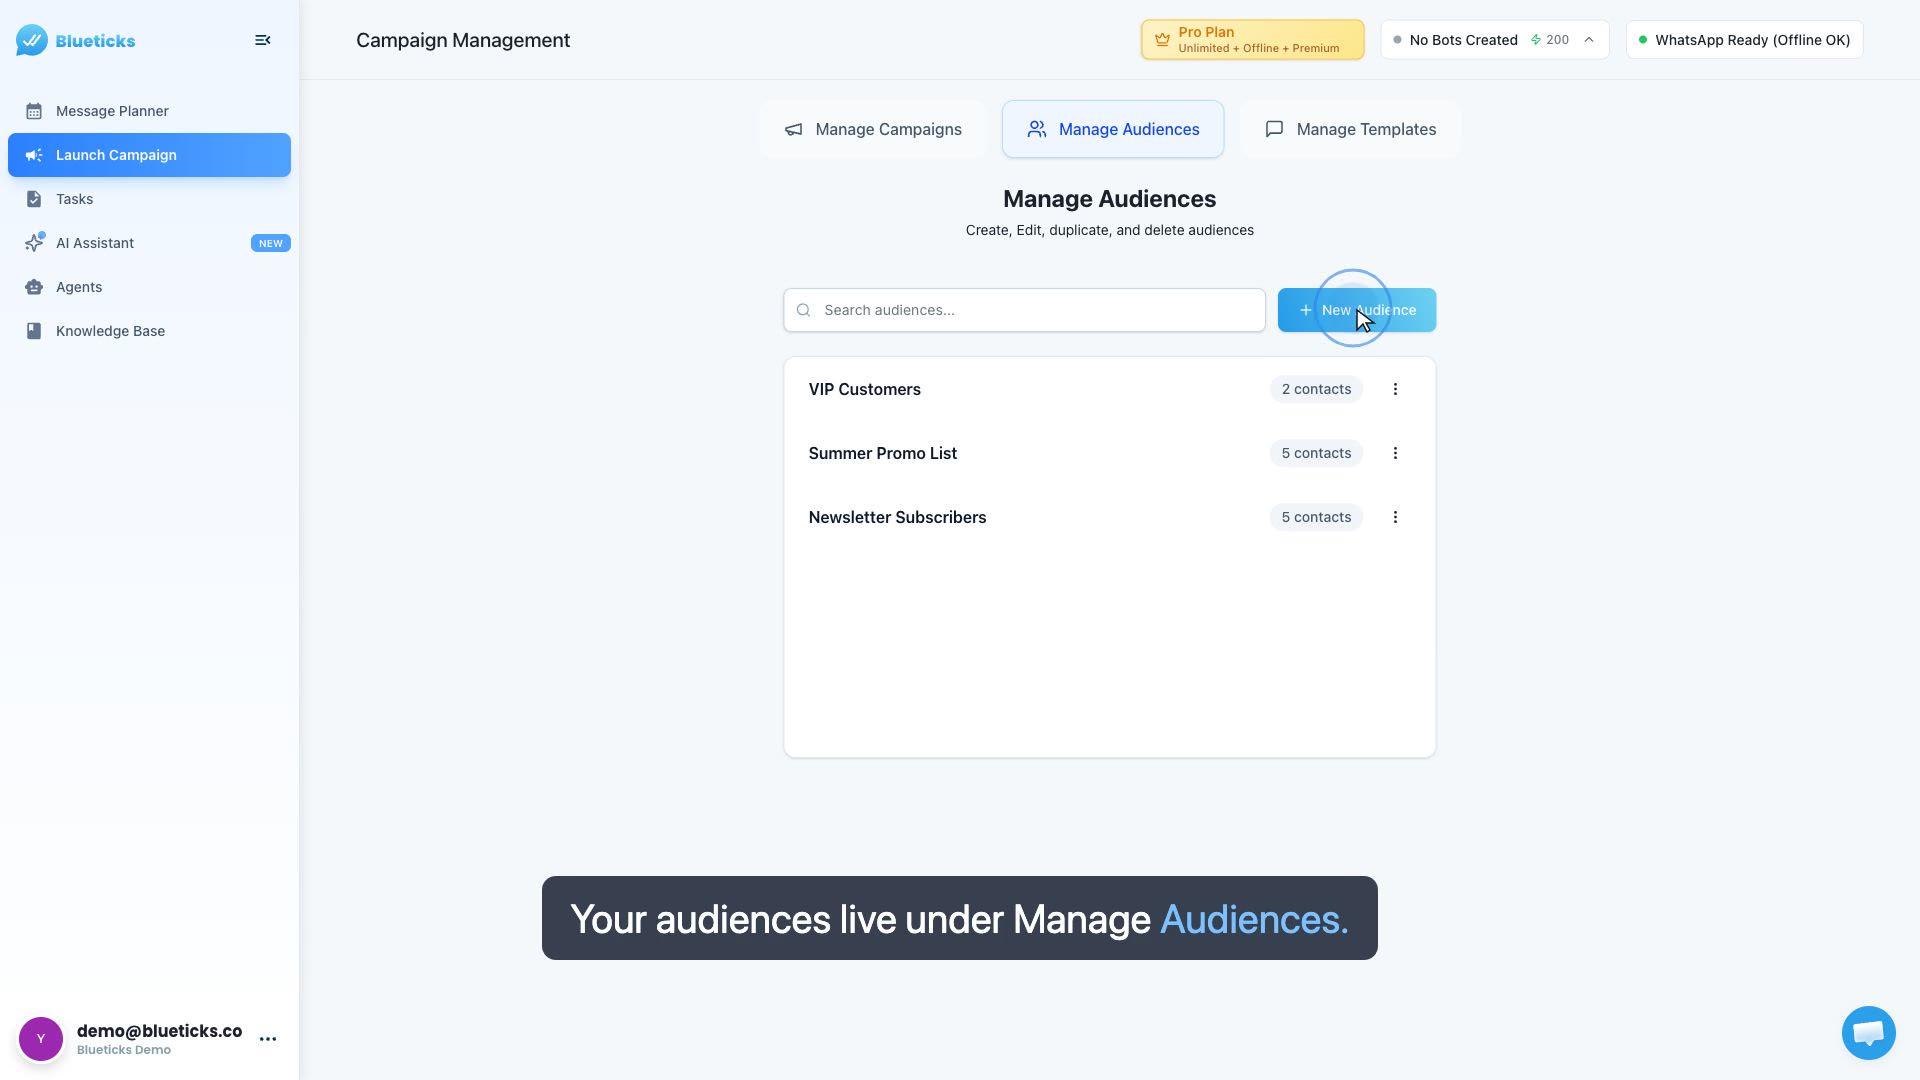Collapse the sidebar with the menu toggle icon
The width and height of the screenshot is (1920, 1080).
click(x=263, y=40)
